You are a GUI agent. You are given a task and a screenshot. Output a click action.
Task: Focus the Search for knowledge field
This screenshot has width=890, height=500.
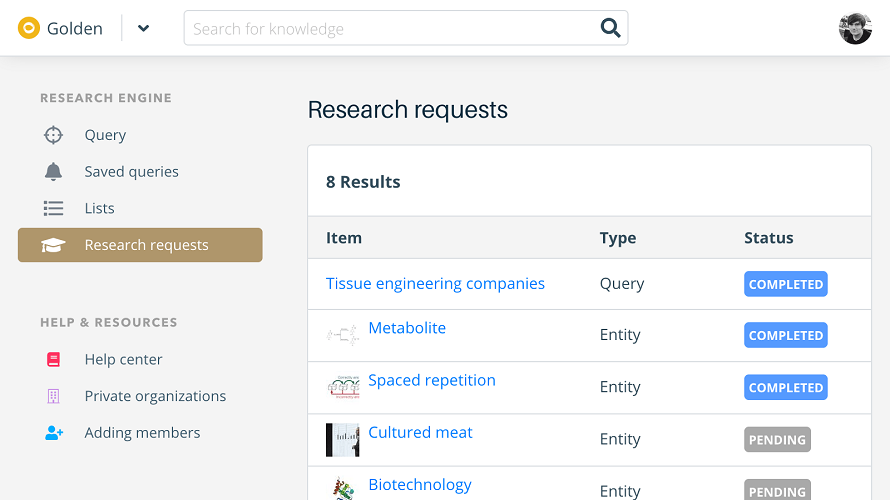(x=406, y=28)
